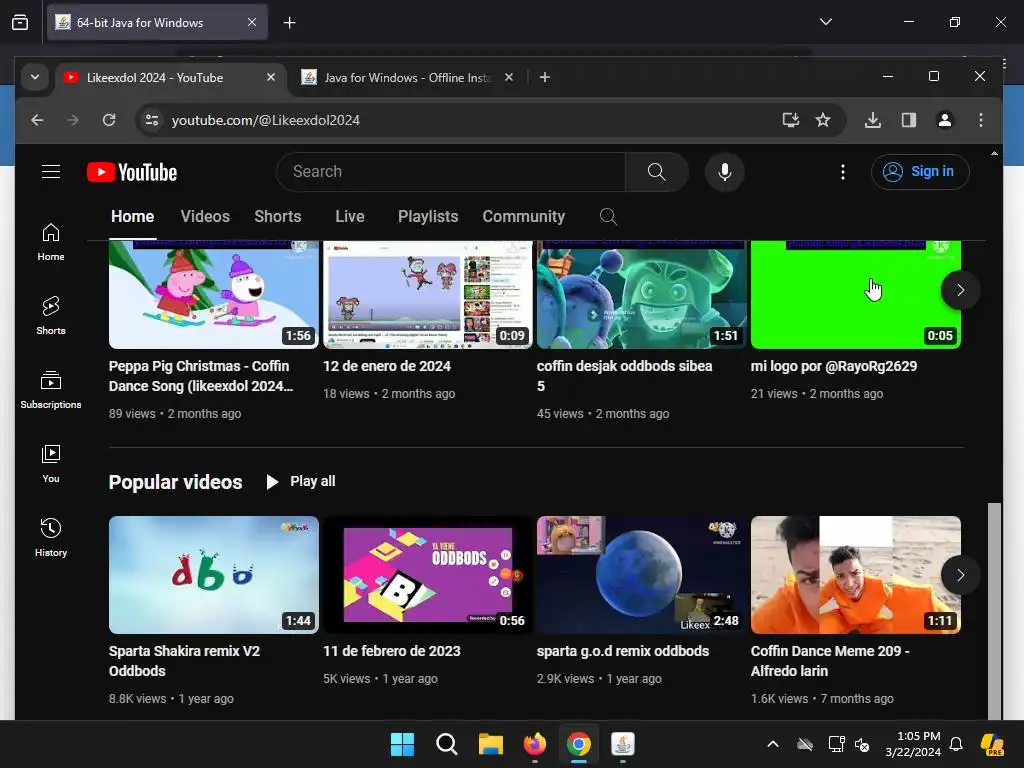Go back in Chrome
The image size is (1024, 768).
click(37, 120)
